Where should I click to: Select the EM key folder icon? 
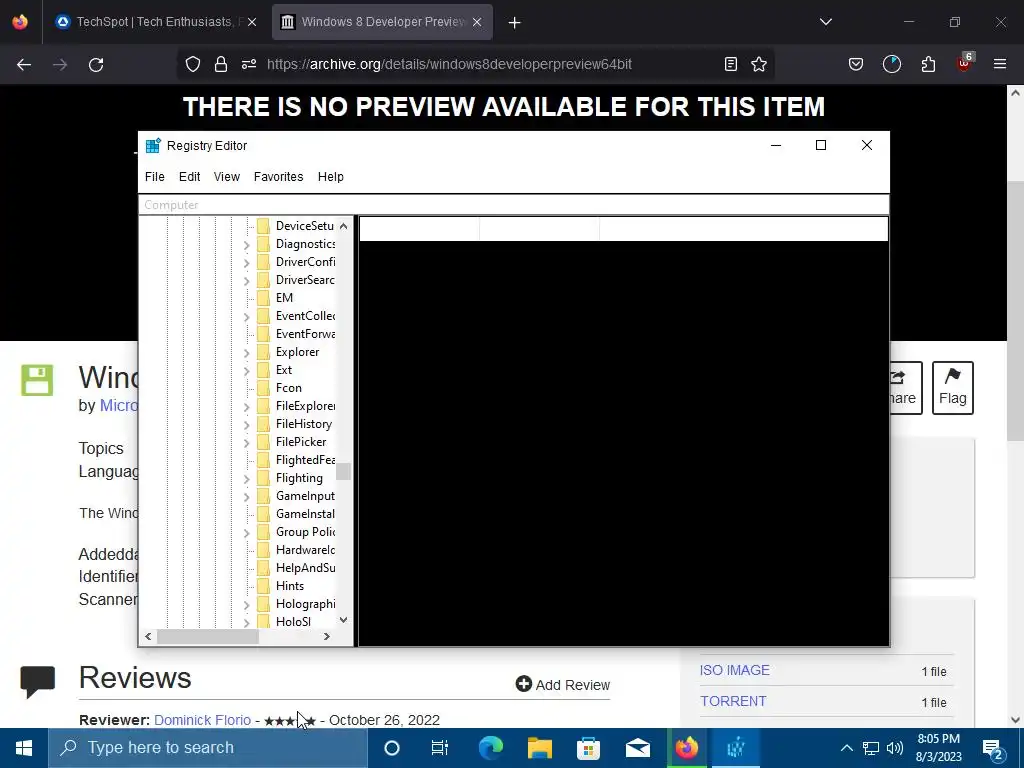[263, 298]
